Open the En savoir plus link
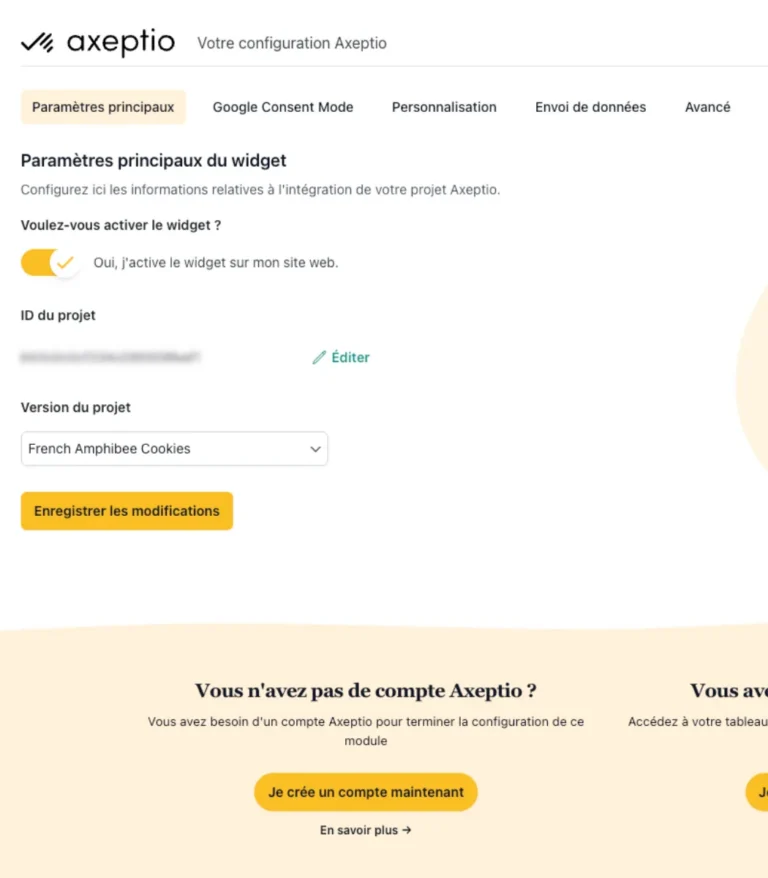 [360, 830]
